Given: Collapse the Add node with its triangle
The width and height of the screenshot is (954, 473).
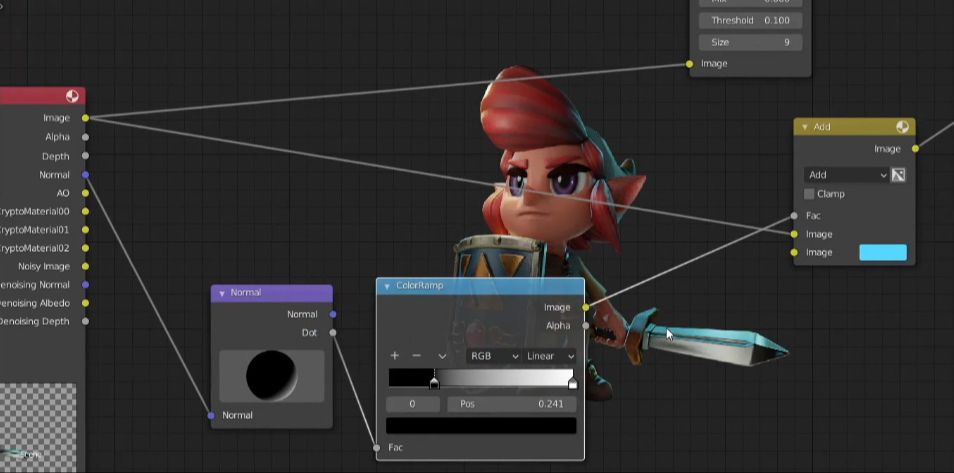Looking at the screenshot, I should (x=805, y=127).
